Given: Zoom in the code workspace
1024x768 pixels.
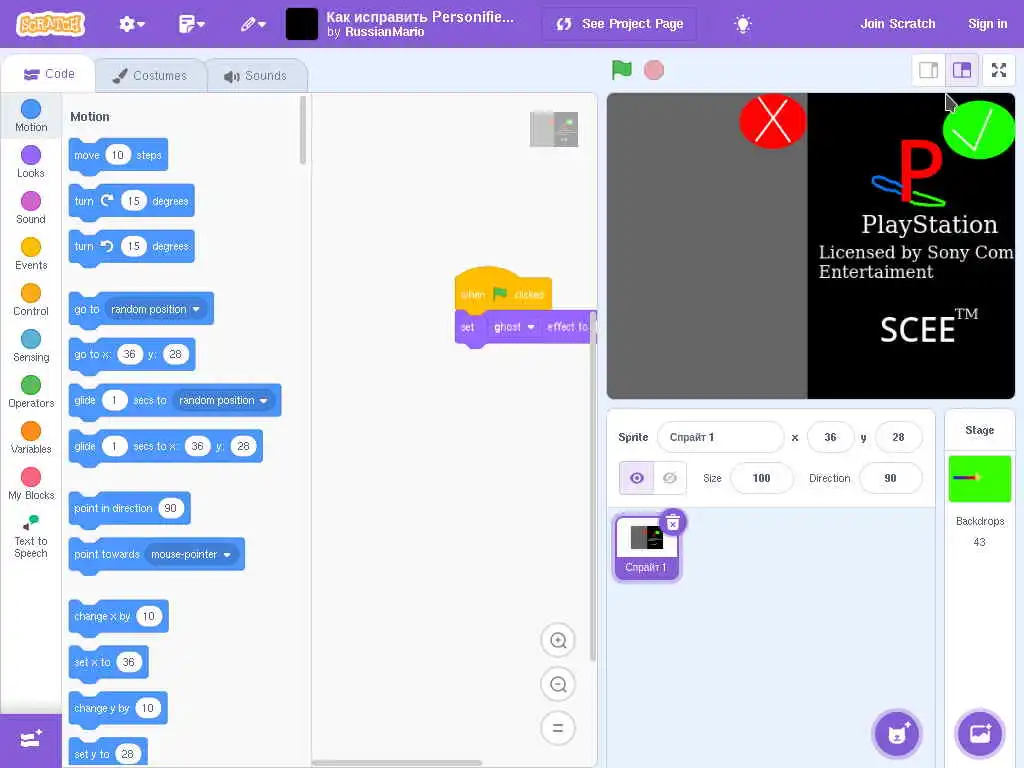Looking at the screenshot, I should (x=558, y=640).
